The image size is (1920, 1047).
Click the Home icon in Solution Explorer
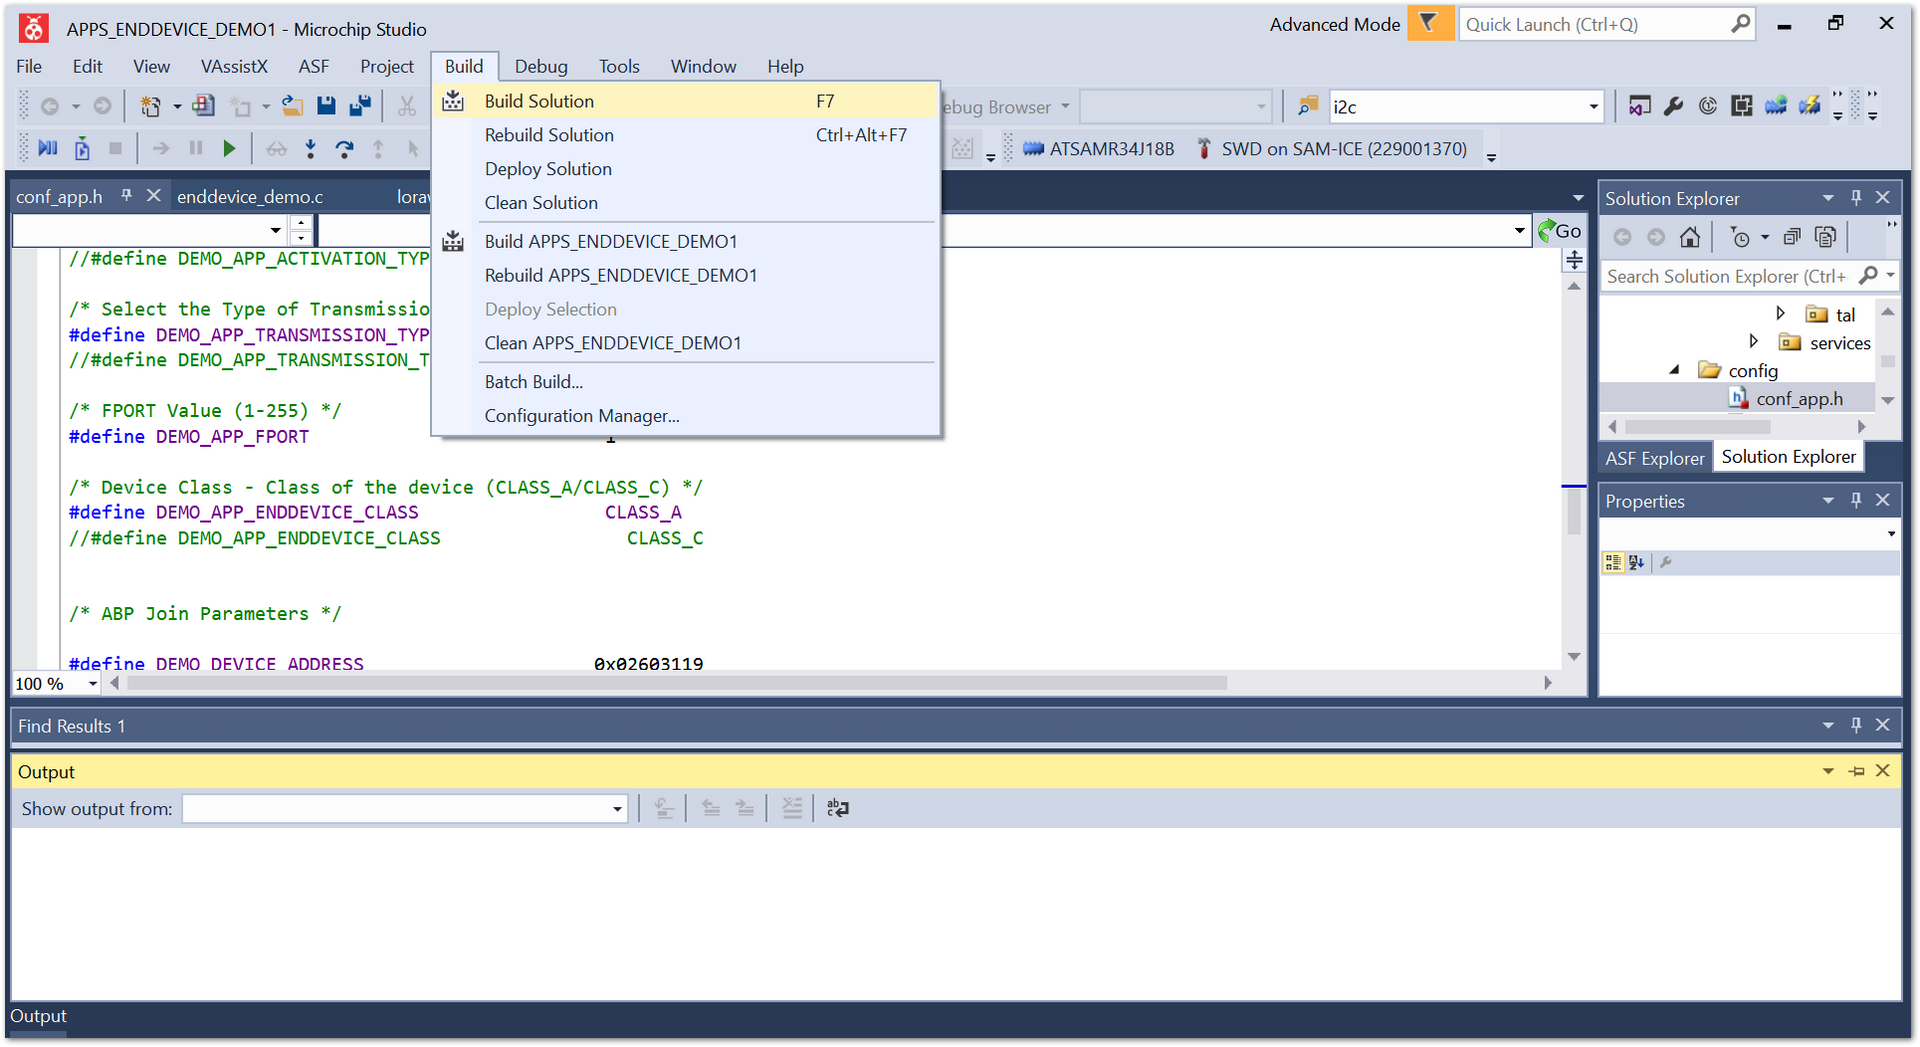tap(1690, 237)
